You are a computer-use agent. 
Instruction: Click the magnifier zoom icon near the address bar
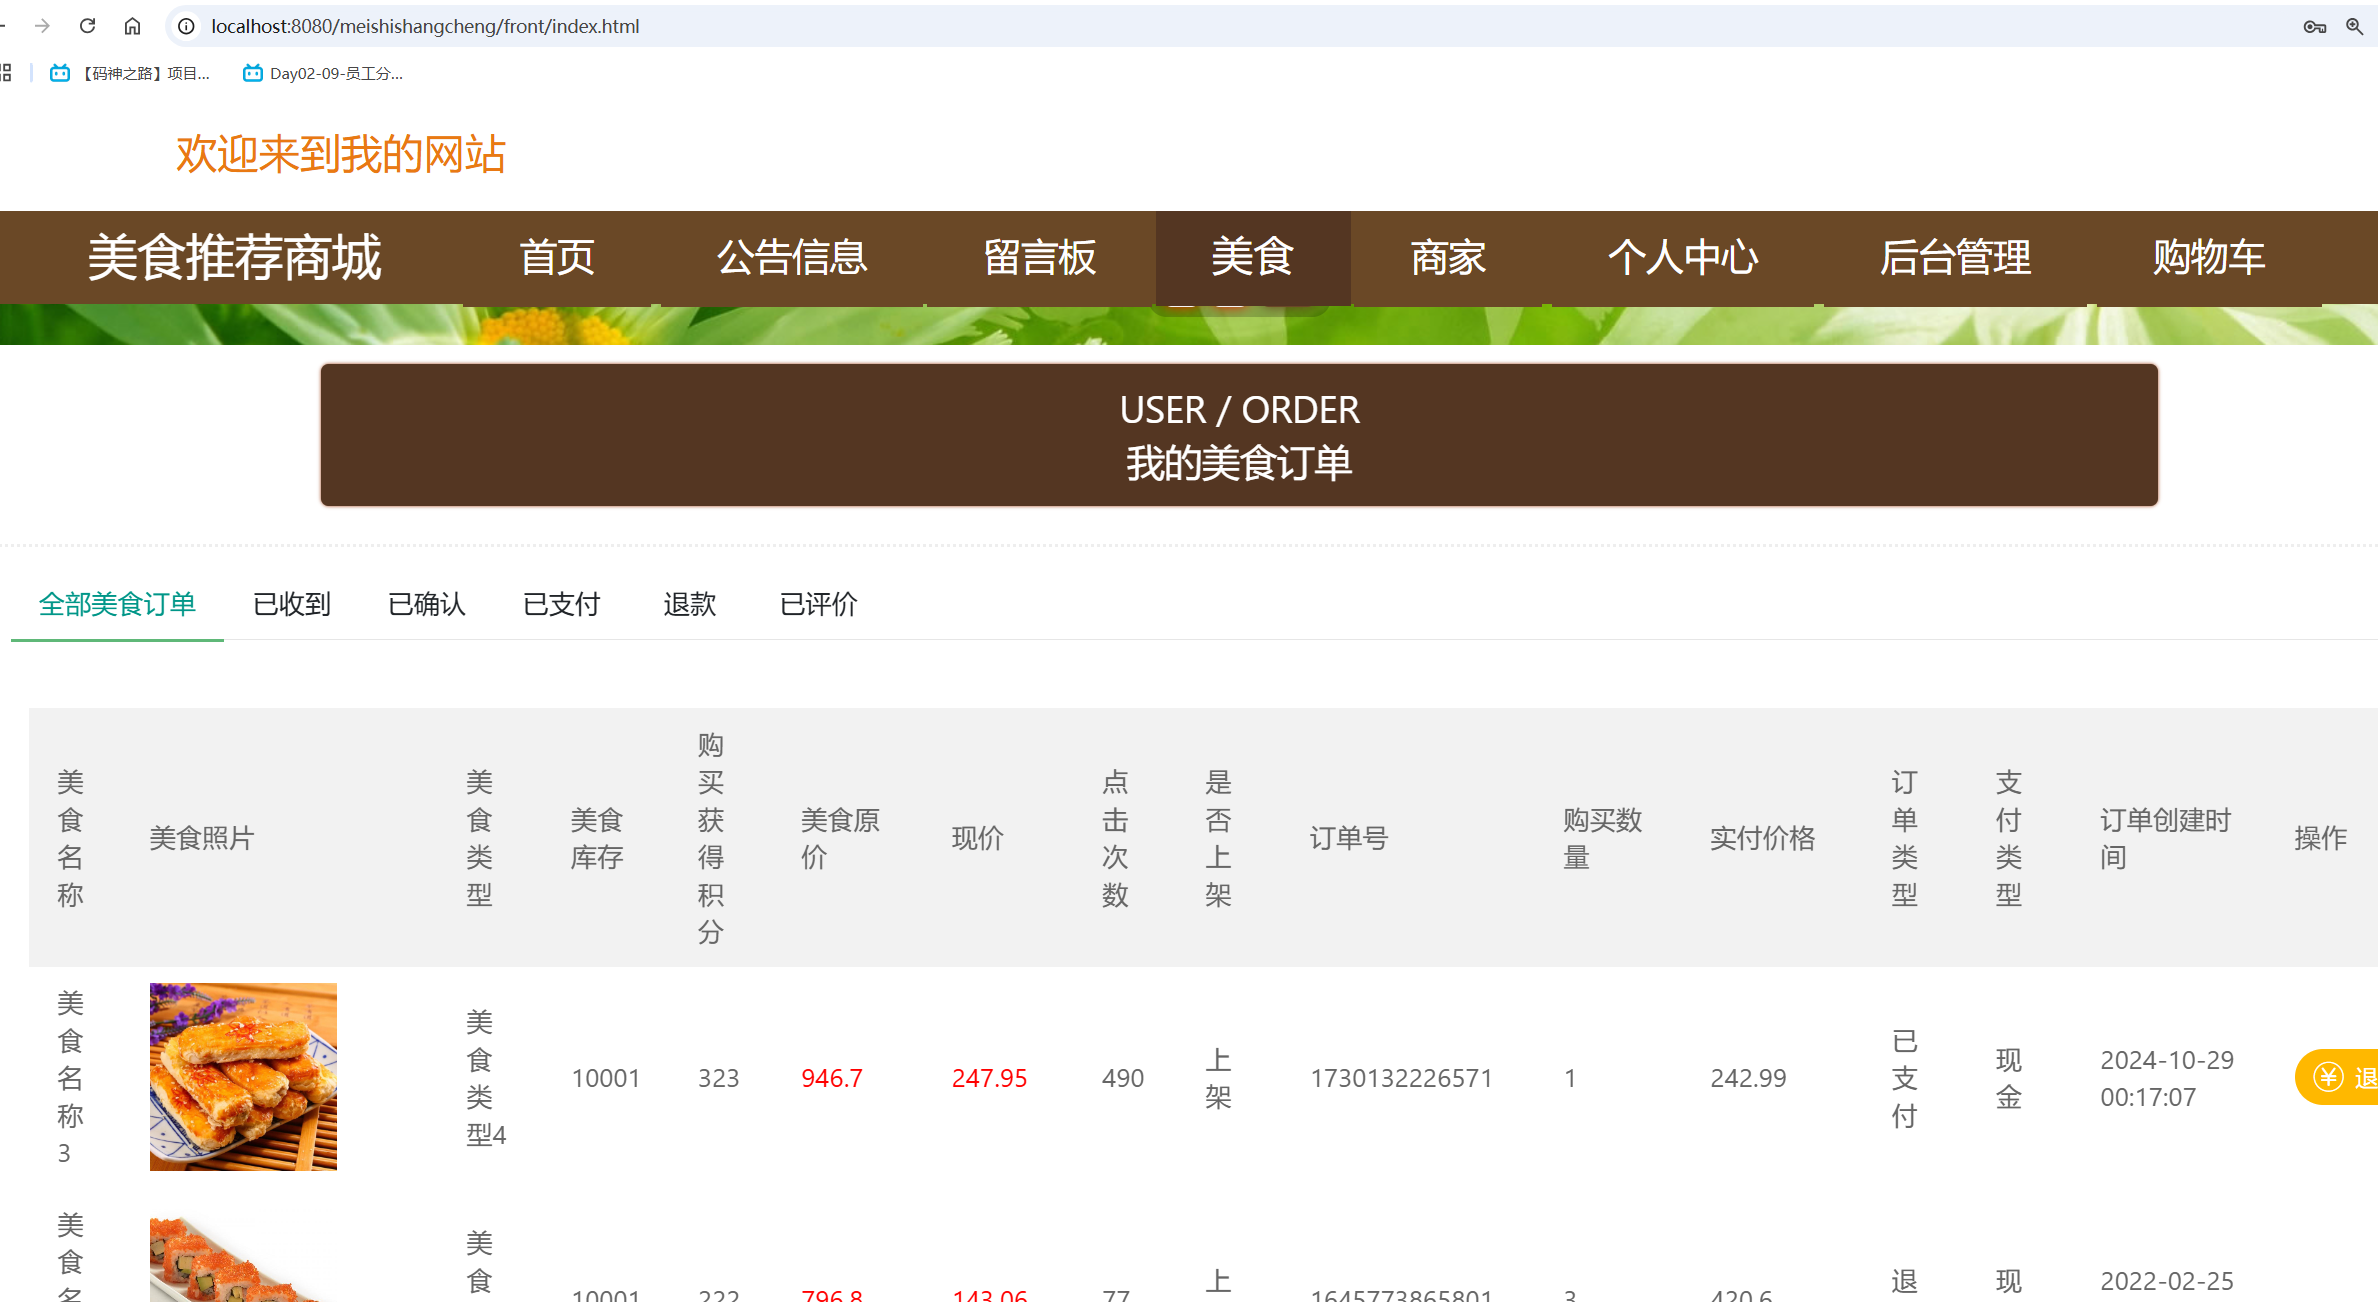2354,27
